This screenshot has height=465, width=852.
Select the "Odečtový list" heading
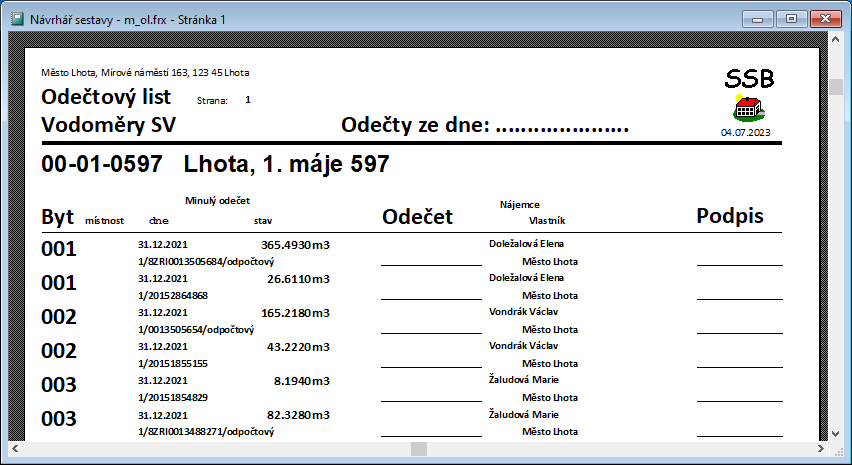tap(106, 98)
